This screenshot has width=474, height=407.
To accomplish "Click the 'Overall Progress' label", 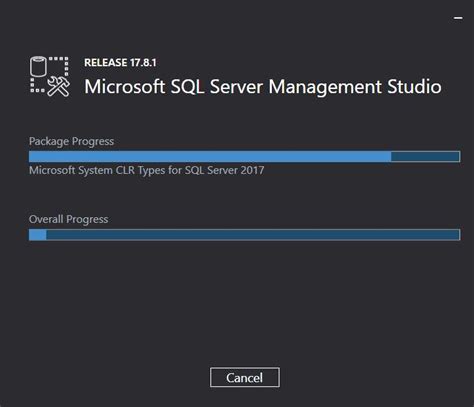I will tap(69, 219).
